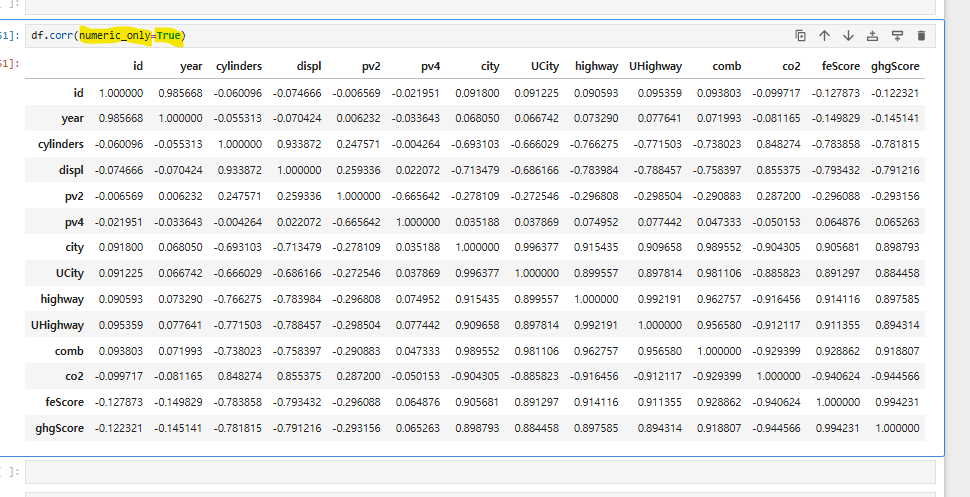The image size is (970, 497).
Task: Select 0.064876 in the pv4 row
Action: [838, 222]
